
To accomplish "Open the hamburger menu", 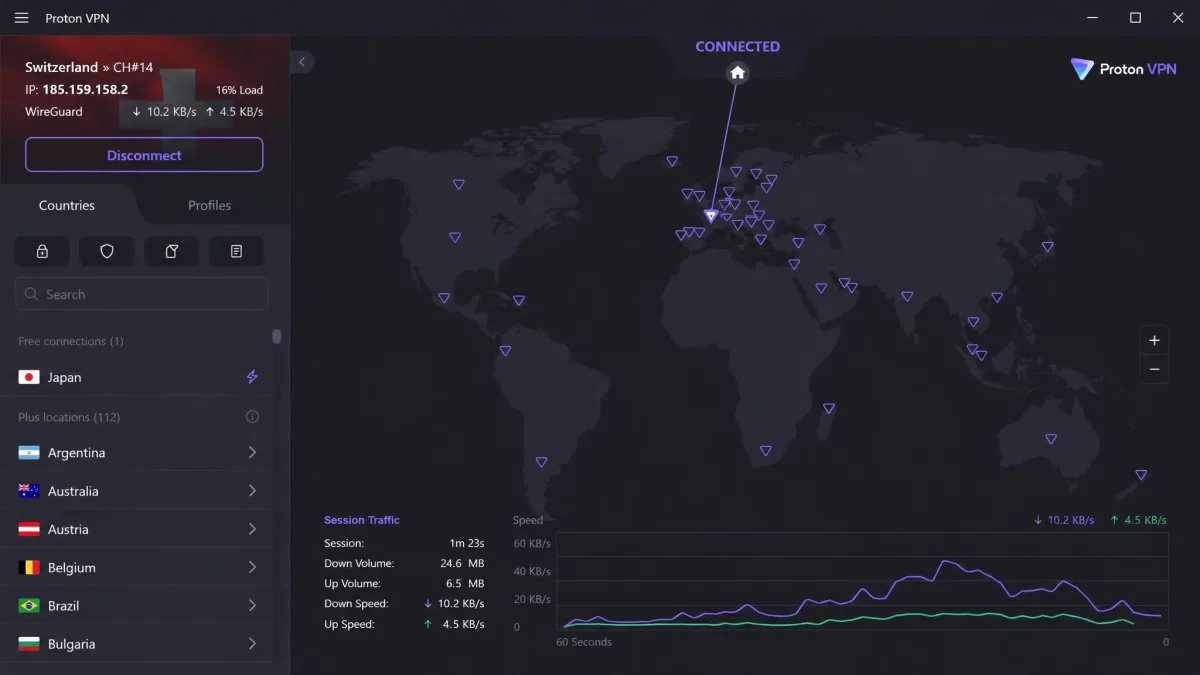I will (21, 18).
